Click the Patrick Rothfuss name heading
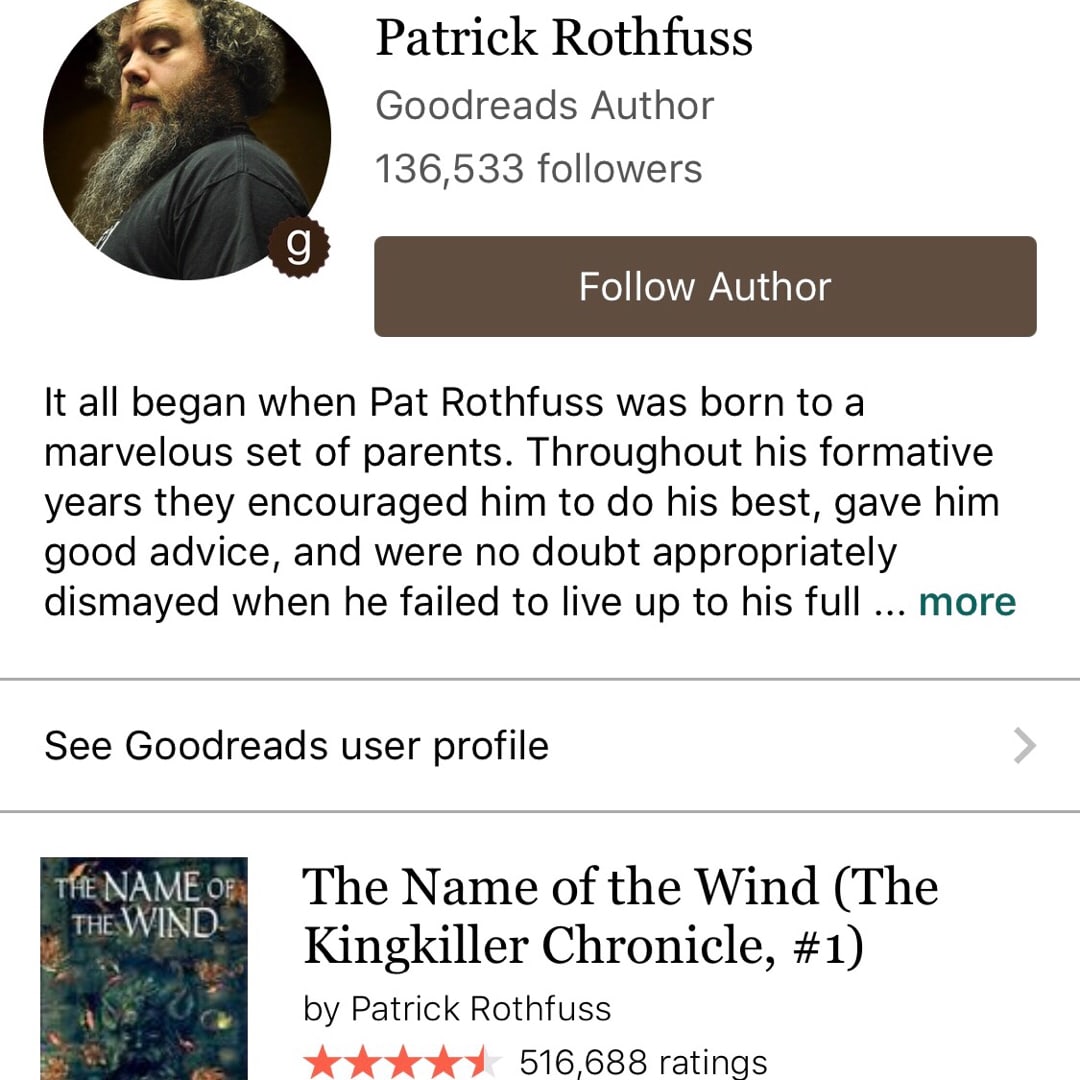The height and width of the screenshot is (1080, 1080). (x=564, y=38)
